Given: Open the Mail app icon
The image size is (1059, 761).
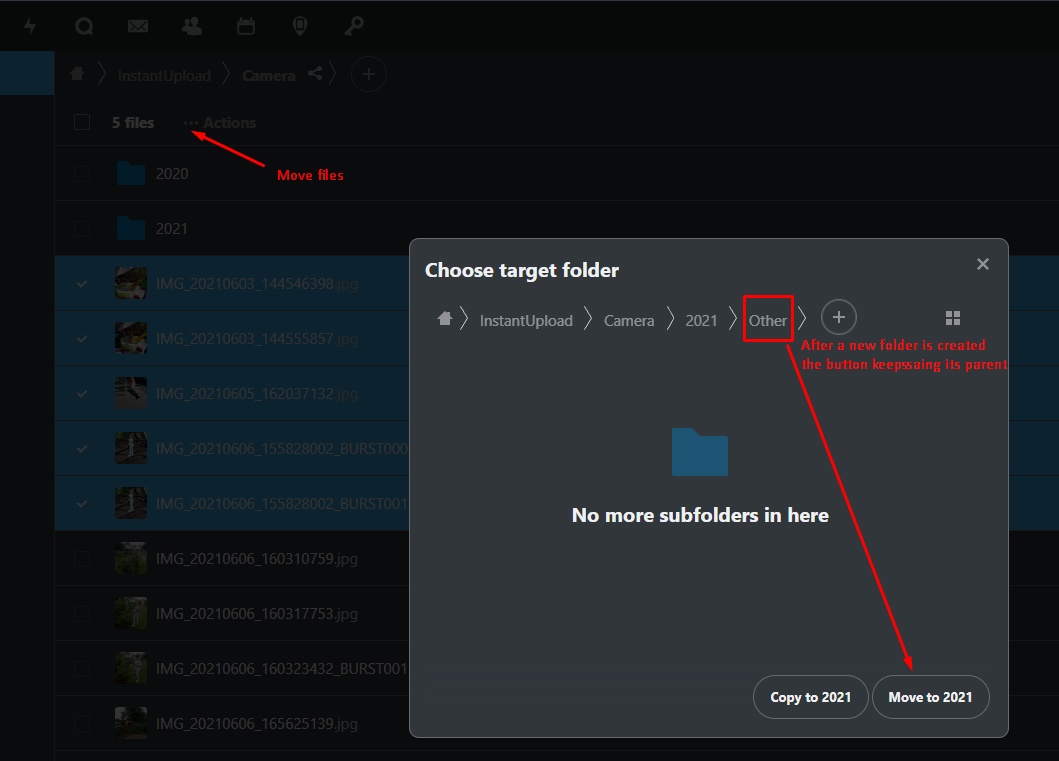Looking at the screenshot, I should (138, 25).
